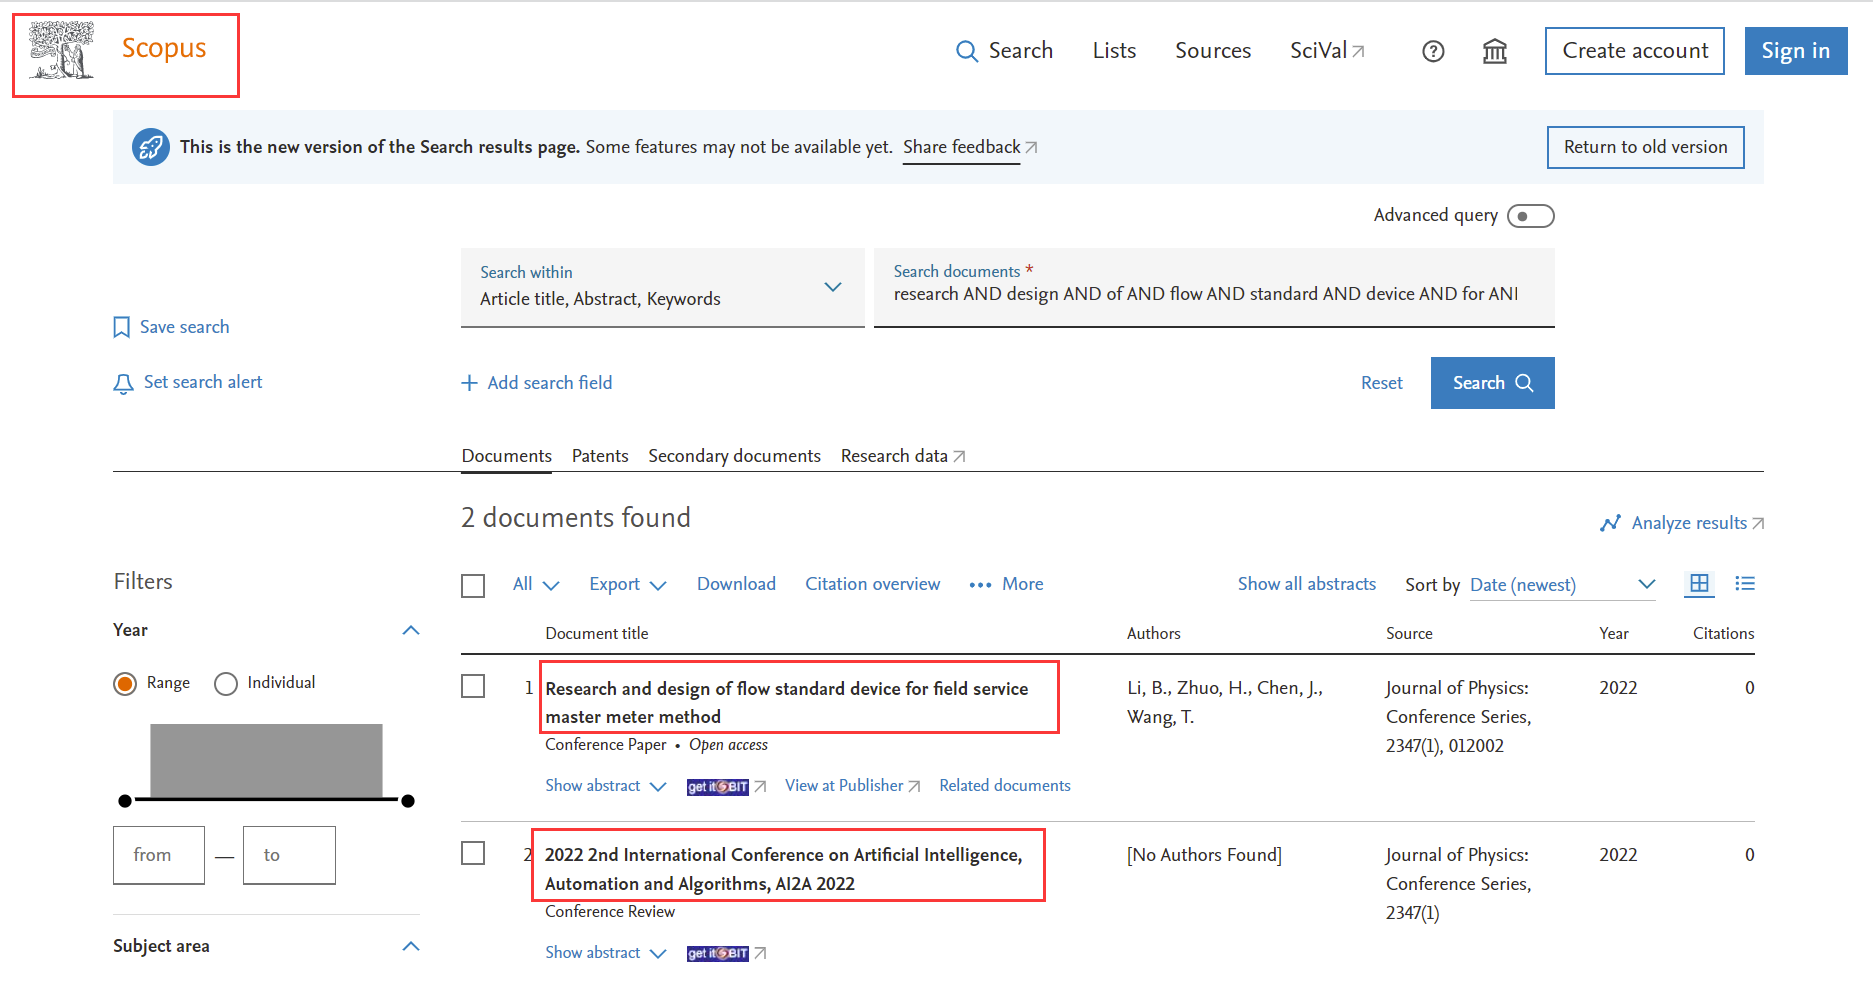
Task: Check the select-all documents checkbox
Action: click(x=473, y=585)
